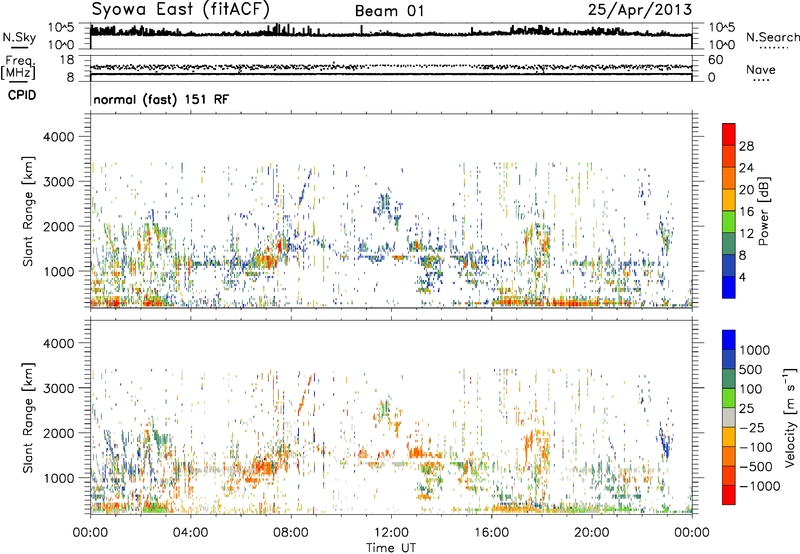Viewport: 800px width, 554px height.
Task: Click the "04:00" time tick label
Action: pos(190,533)
